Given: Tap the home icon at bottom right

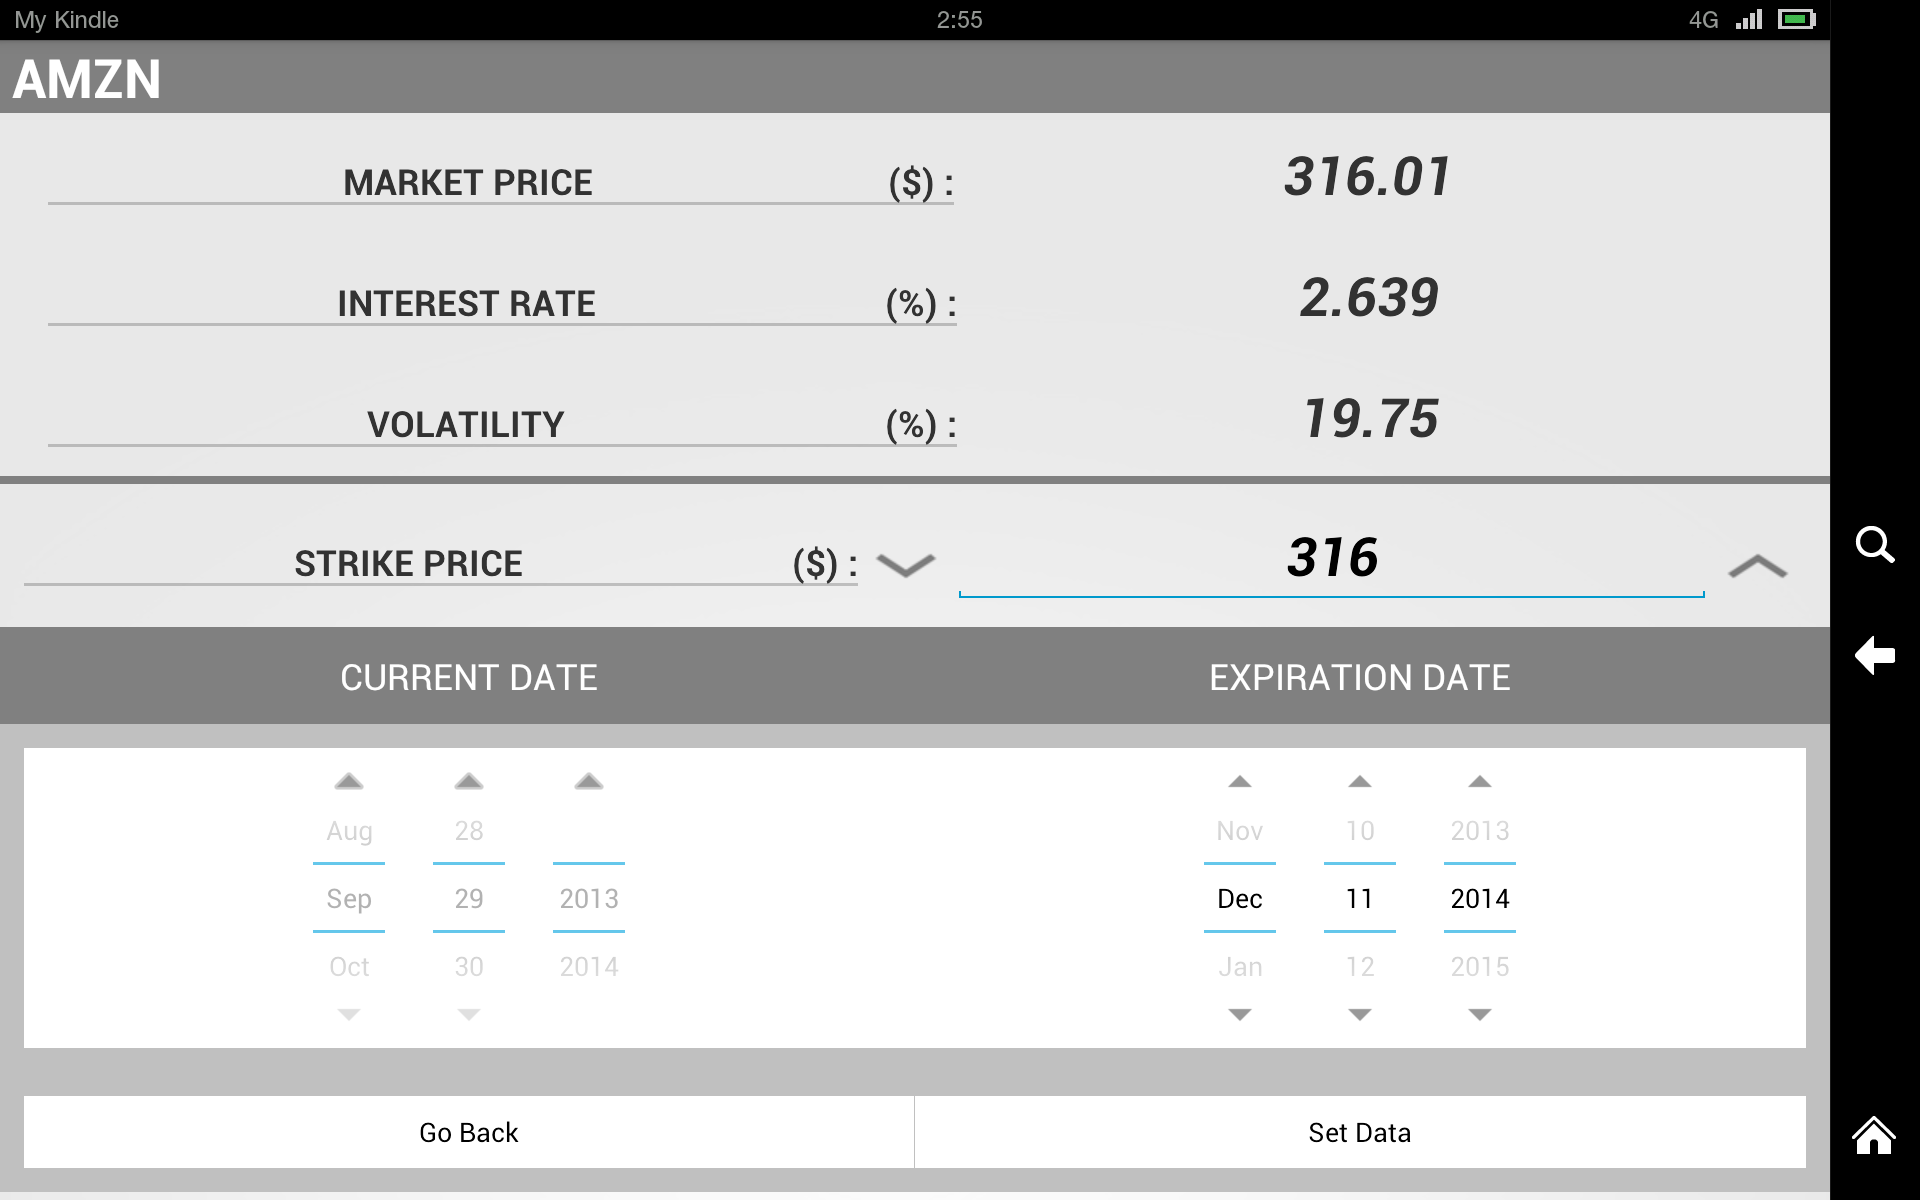Looking at the screenshot, I should tap(1876, 1135).
